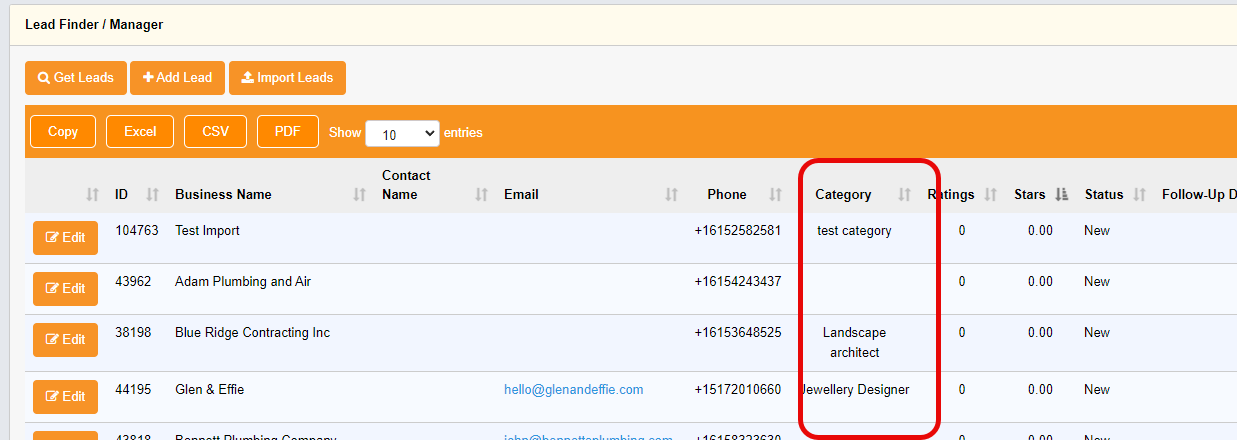Click Category column sort icon

tap(905, 195)
